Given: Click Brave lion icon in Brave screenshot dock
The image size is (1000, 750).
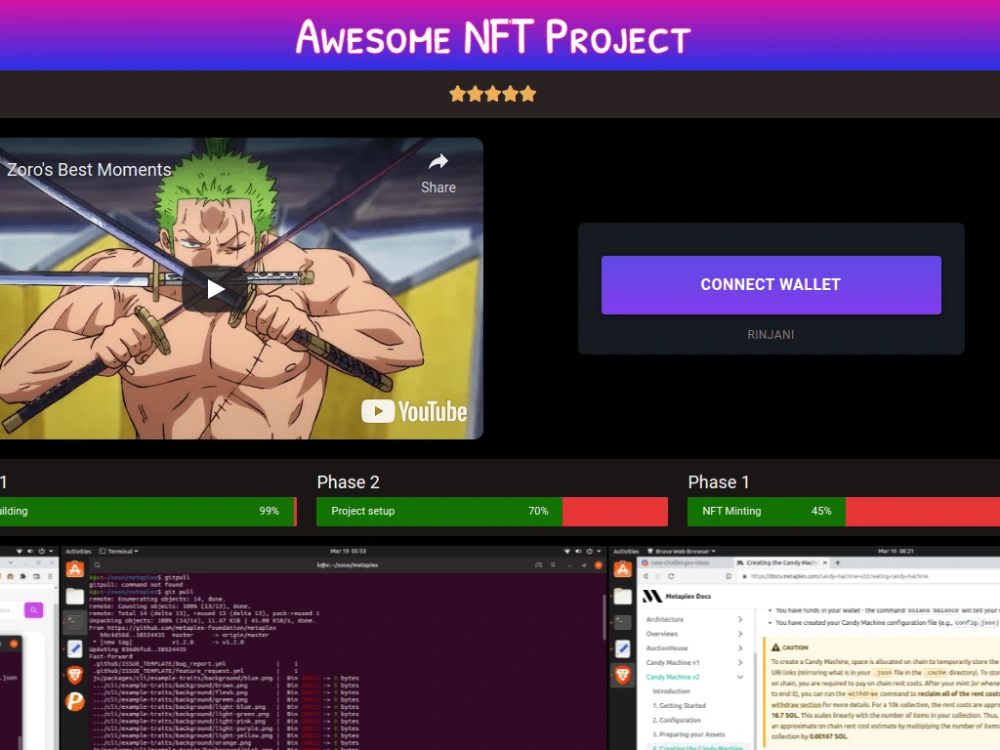Looking at the screenshot, I should click(x=622, y=675).
